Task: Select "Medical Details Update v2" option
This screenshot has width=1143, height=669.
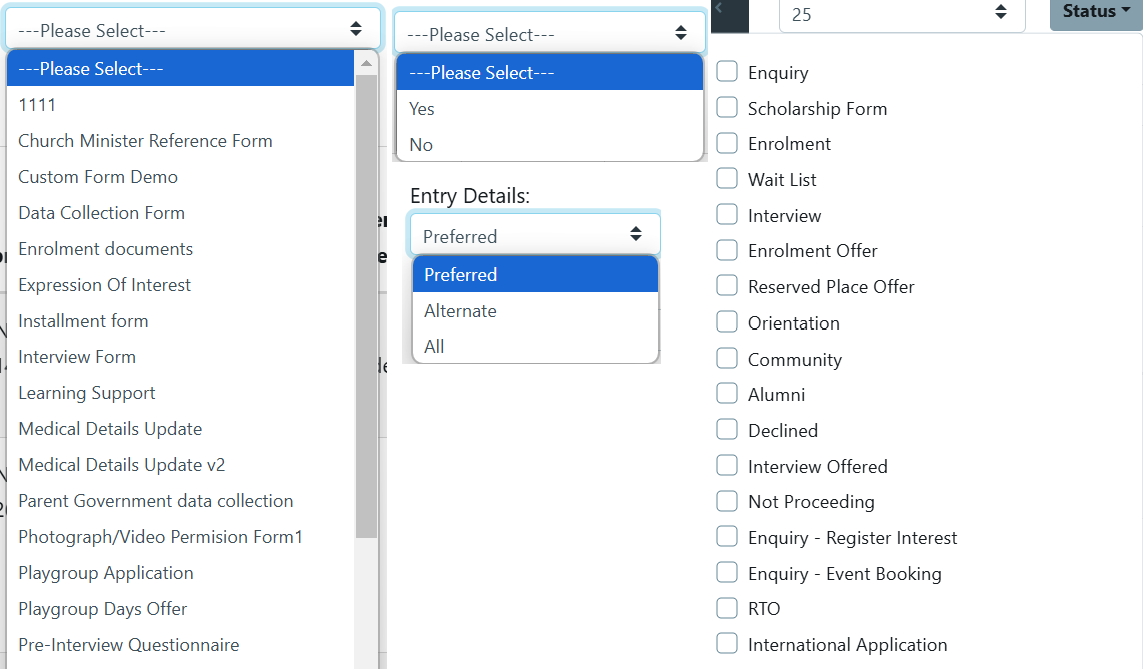Action: [x=122, y=464]
